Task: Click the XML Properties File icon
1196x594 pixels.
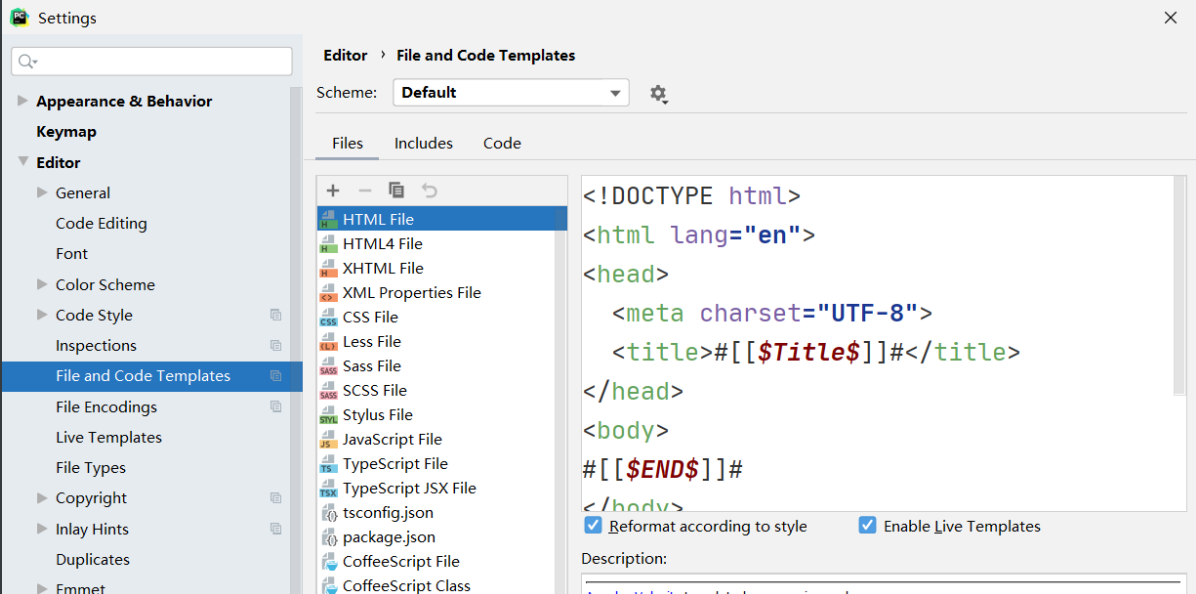Action: point(328,293)
